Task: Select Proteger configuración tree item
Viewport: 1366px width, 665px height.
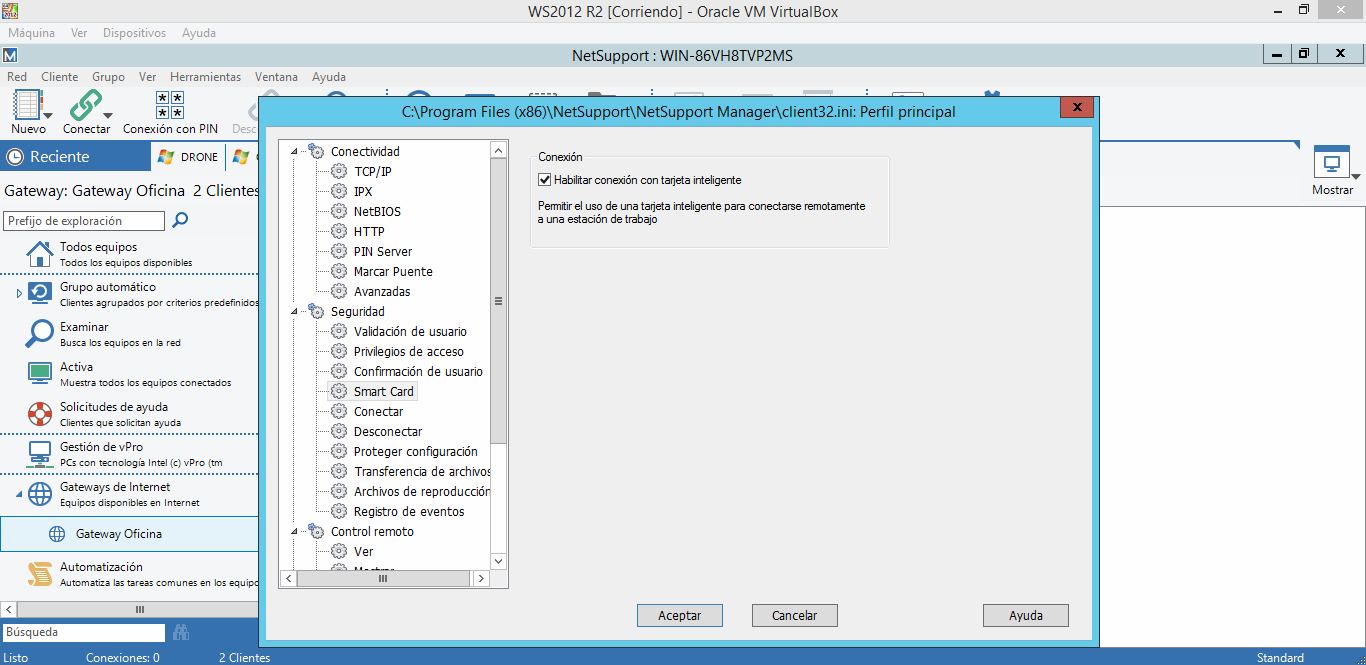Action: (416, 452)
